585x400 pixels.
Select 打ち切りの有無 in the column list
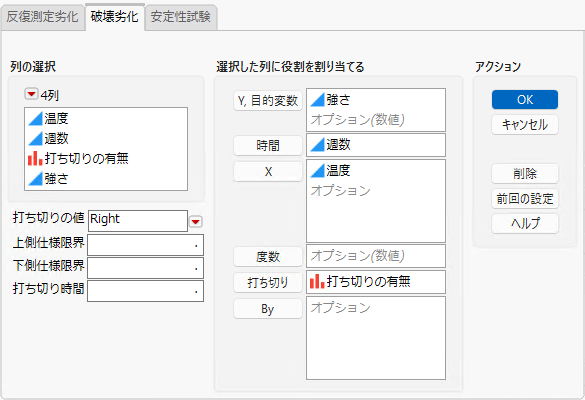point(86,158)
